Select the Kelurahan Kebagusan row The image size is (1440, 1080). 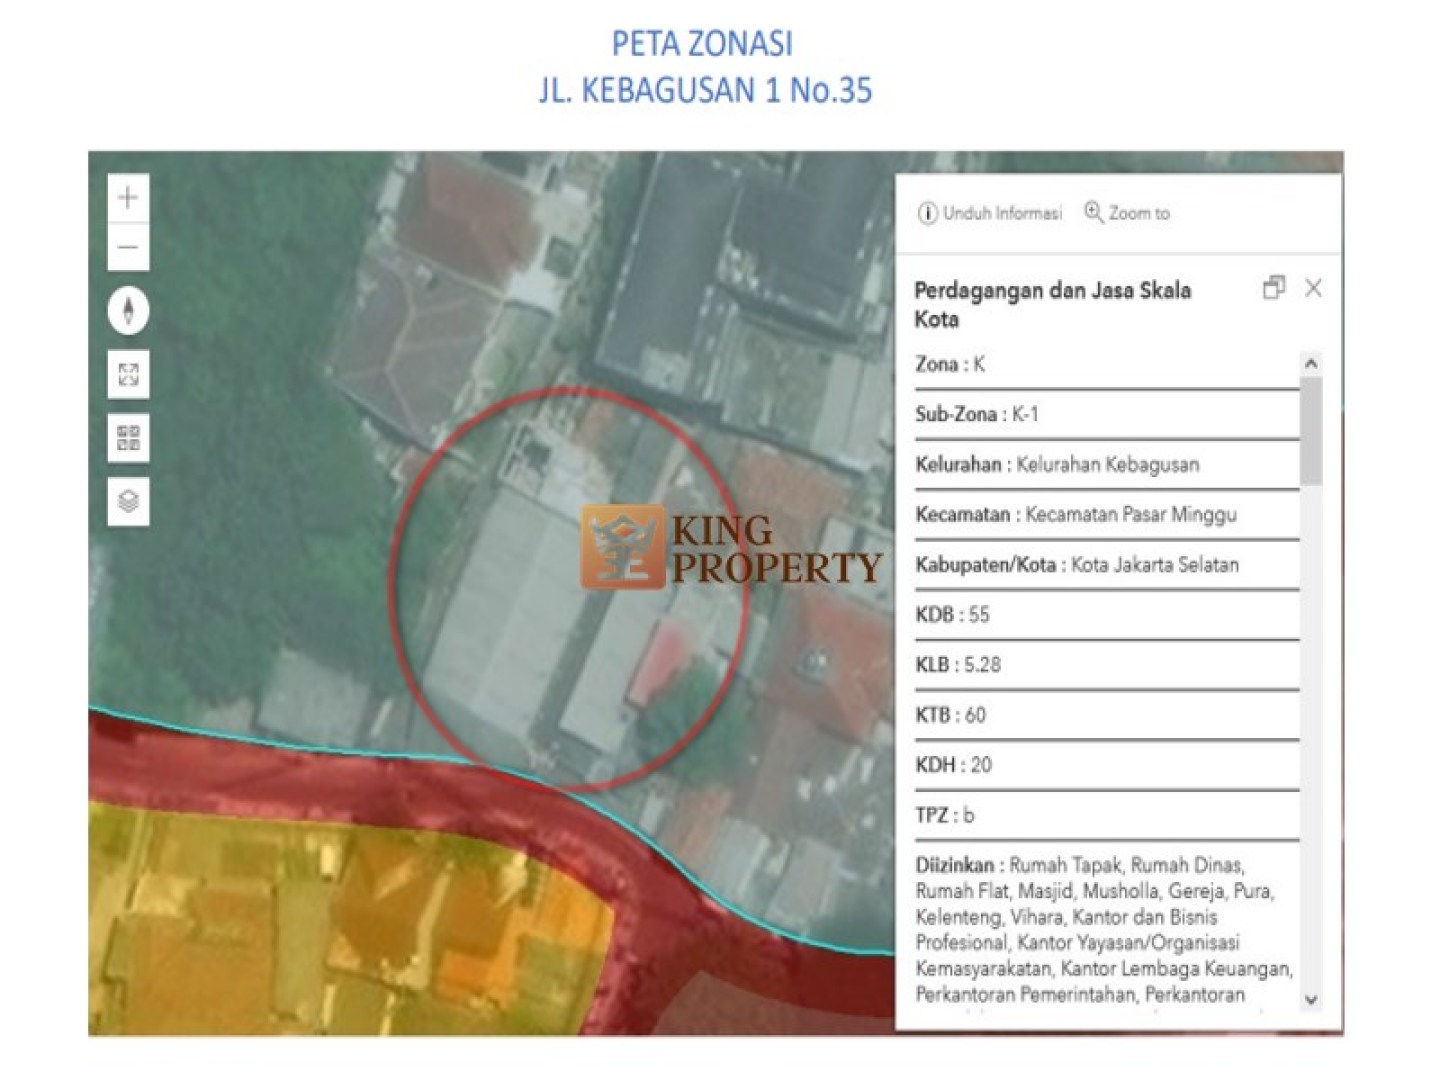[1106, 465]
